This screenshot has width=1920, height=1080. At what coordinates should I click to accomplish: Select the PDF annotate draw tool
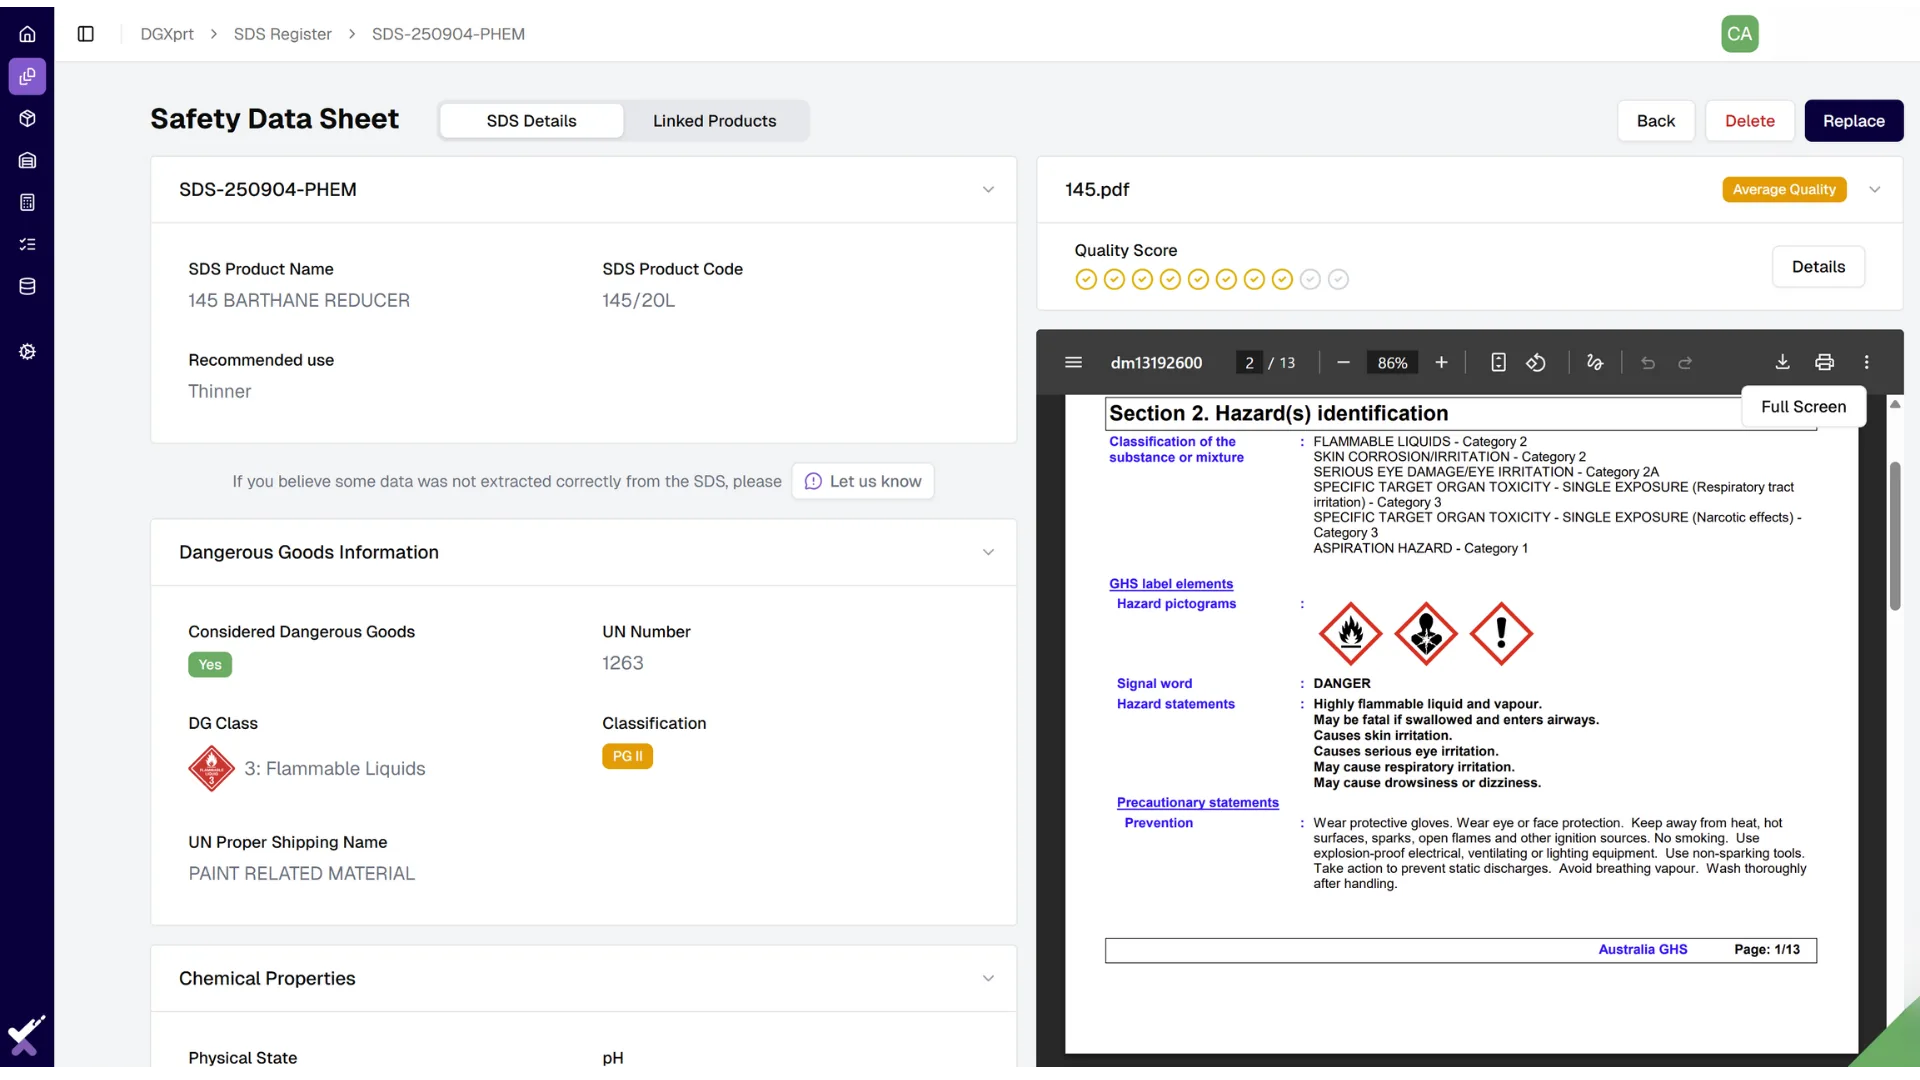coord(1595,362)
